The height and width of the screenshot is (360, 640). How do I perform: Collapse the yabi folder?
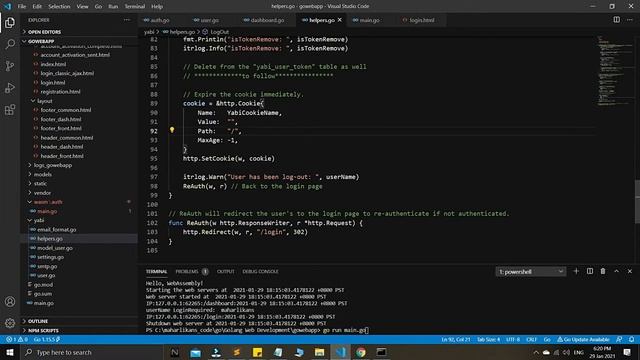pos(38,220)
